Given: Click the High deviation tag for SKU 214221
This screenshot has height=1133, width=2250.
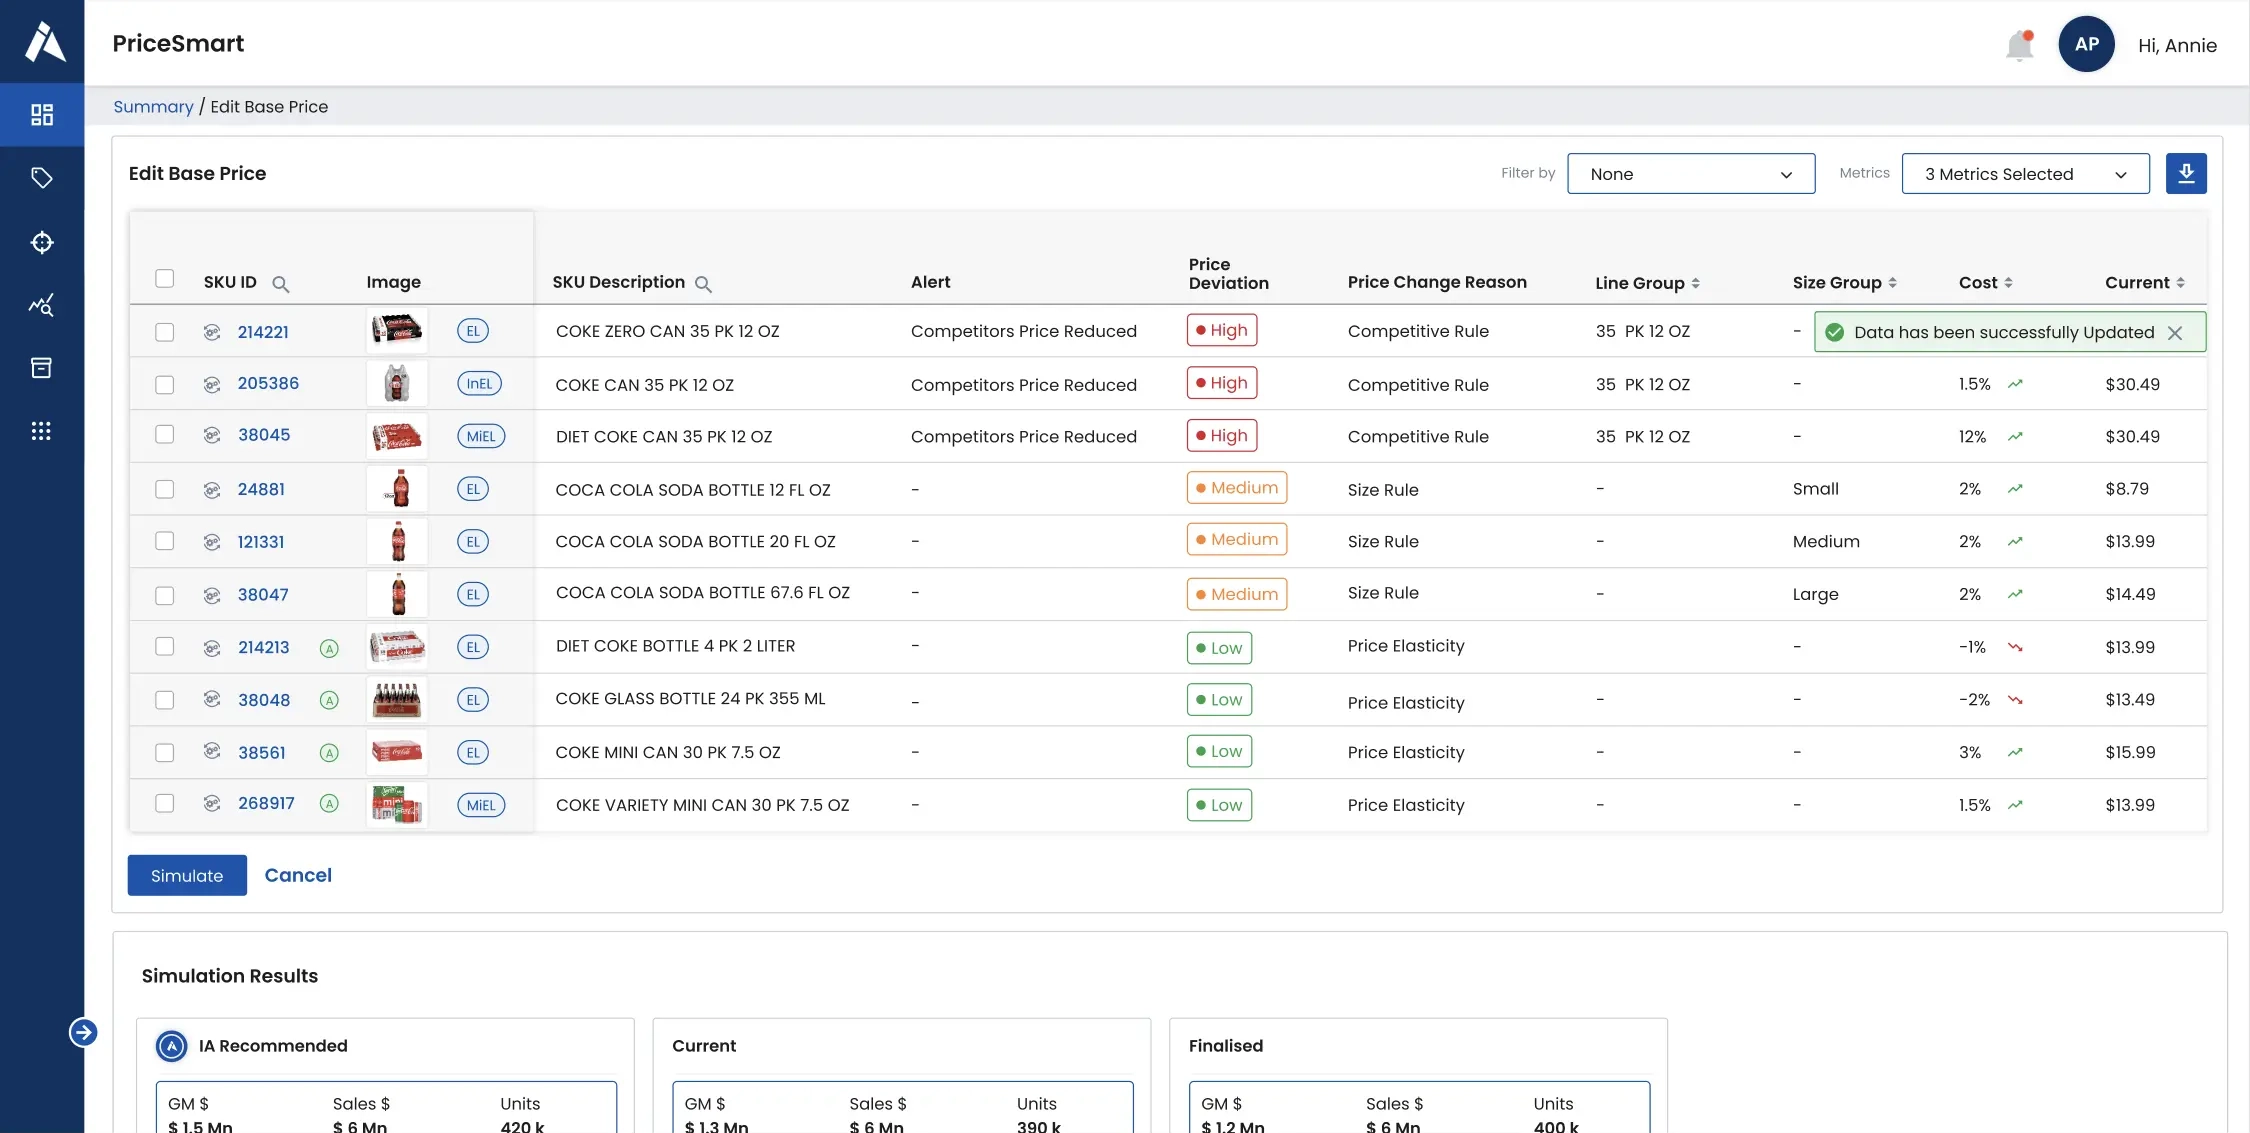Looking at the screenshot, I should [1222, 330].
